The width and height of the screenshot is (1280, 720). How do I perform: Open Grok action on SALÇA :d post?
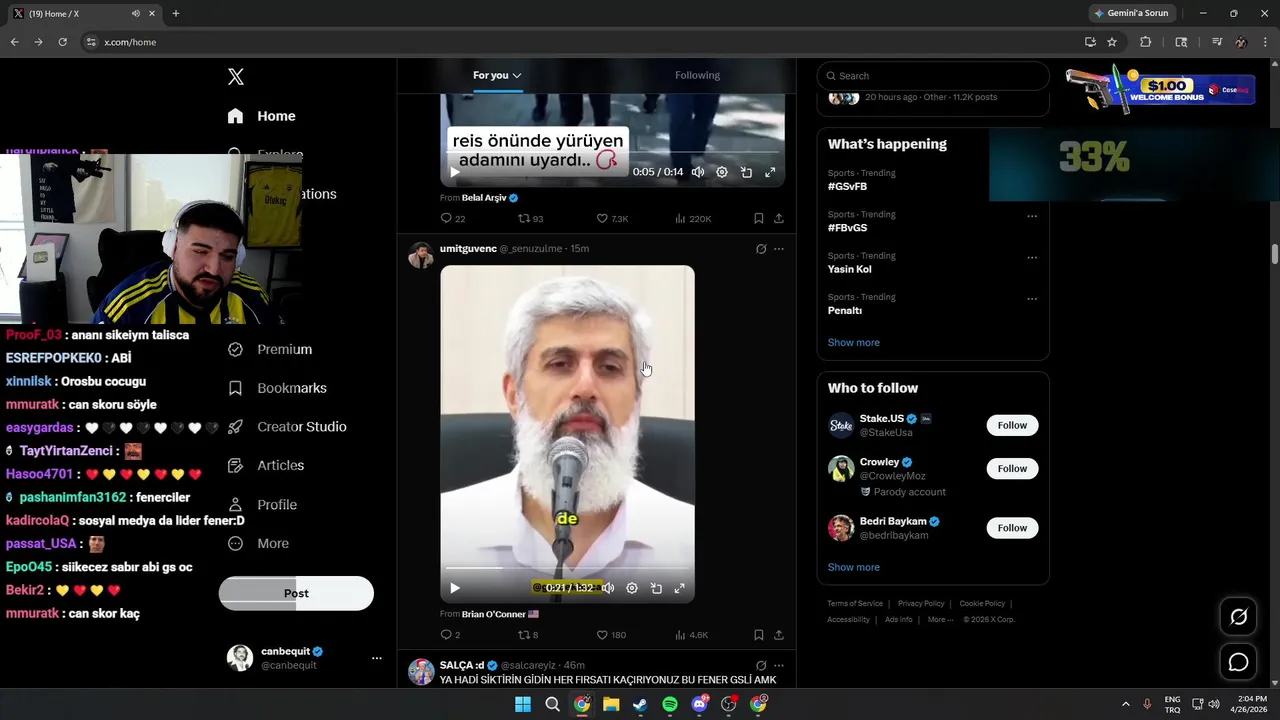pos(761,665)
